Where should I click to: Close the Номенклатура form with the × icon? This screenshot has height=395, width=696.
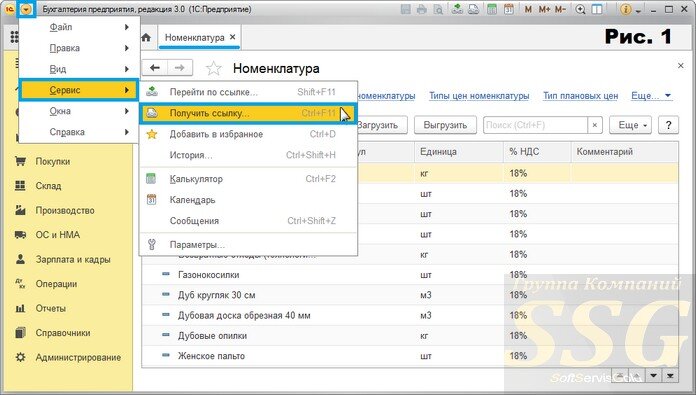click(x=680, y=66)
